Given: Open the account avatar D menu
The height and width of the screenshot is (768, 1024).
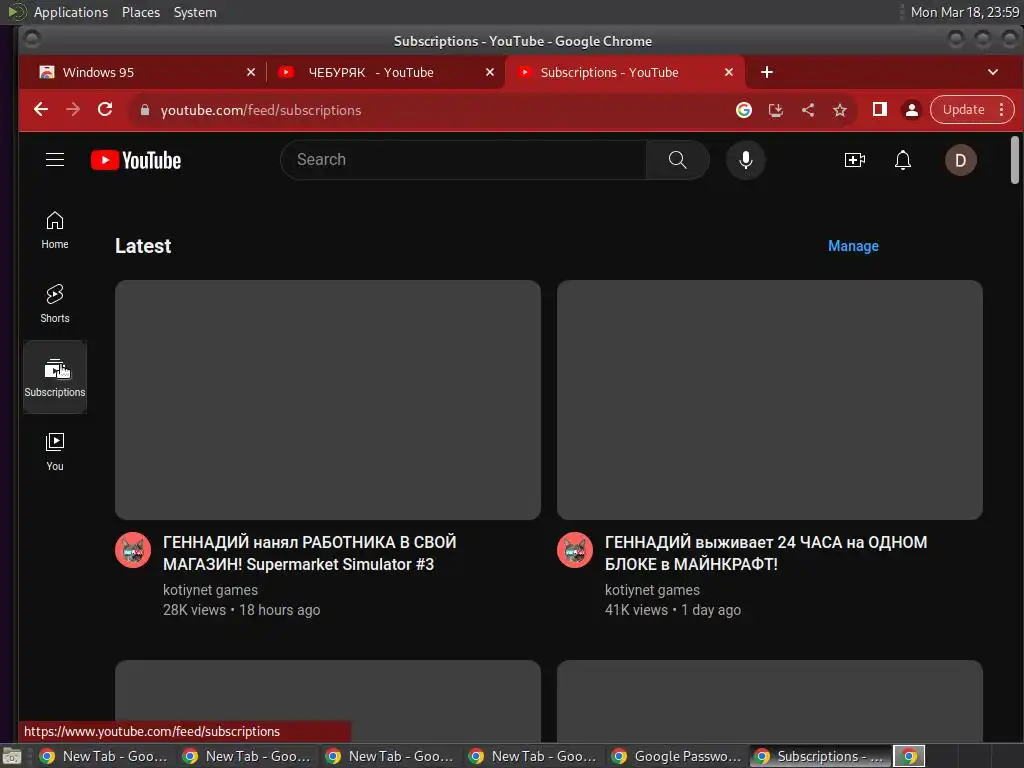Looking at the screenshot, I should (x=960, y=160).
